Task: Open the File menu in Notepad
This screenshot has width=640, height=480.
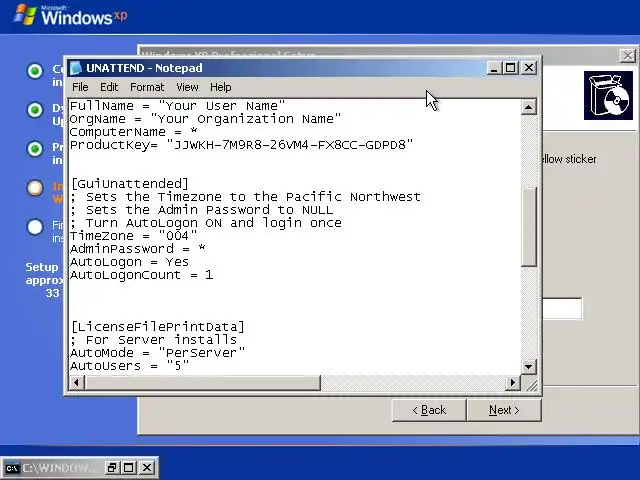Action: tap(80, 87)
